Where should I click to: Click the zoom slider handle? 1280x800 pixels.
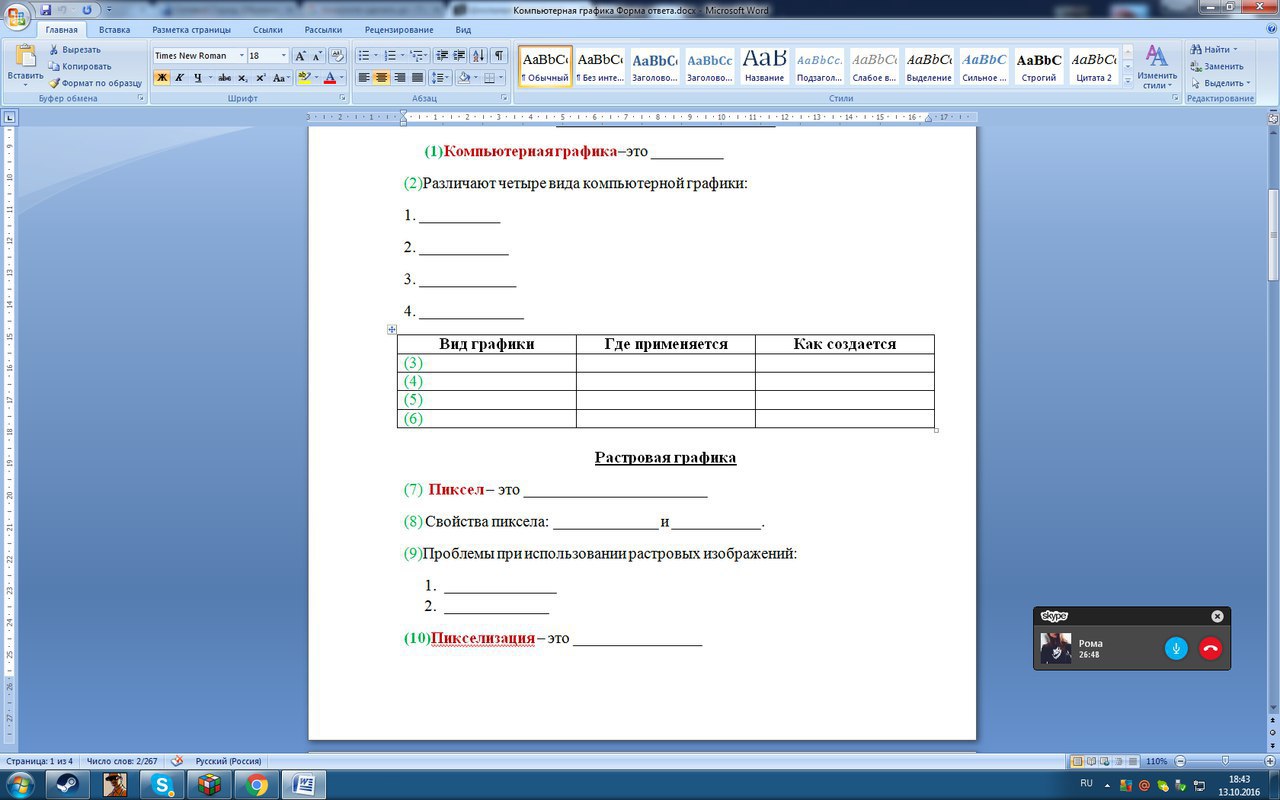pos(1226,761)
